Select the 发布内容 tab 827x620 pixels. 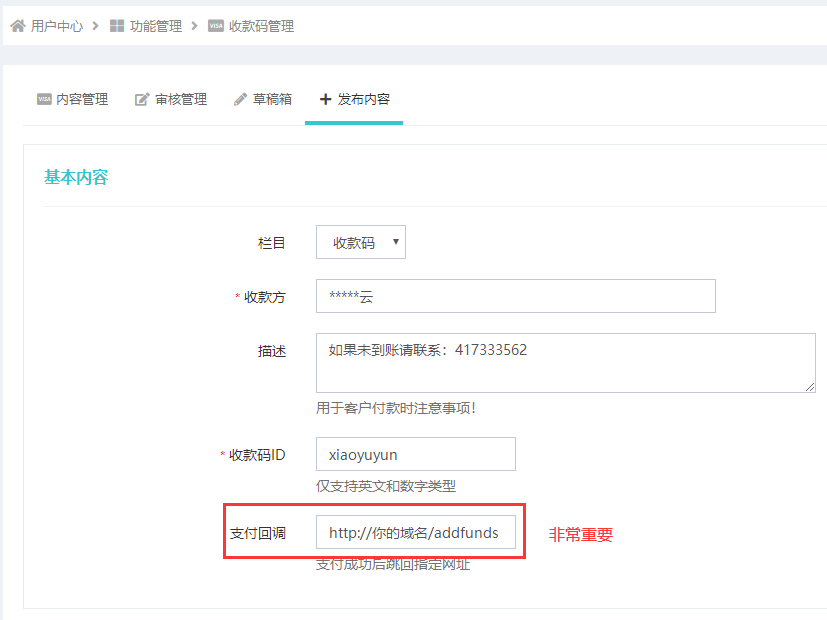[x=354, y=99]
